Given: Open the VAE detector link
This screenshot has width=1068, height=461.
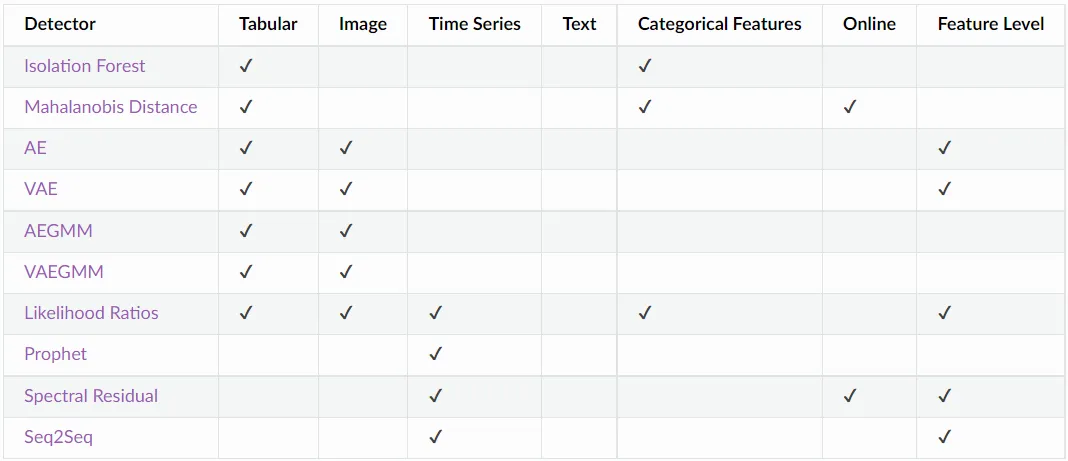Looking at the screenshot, I should point(41,189).
